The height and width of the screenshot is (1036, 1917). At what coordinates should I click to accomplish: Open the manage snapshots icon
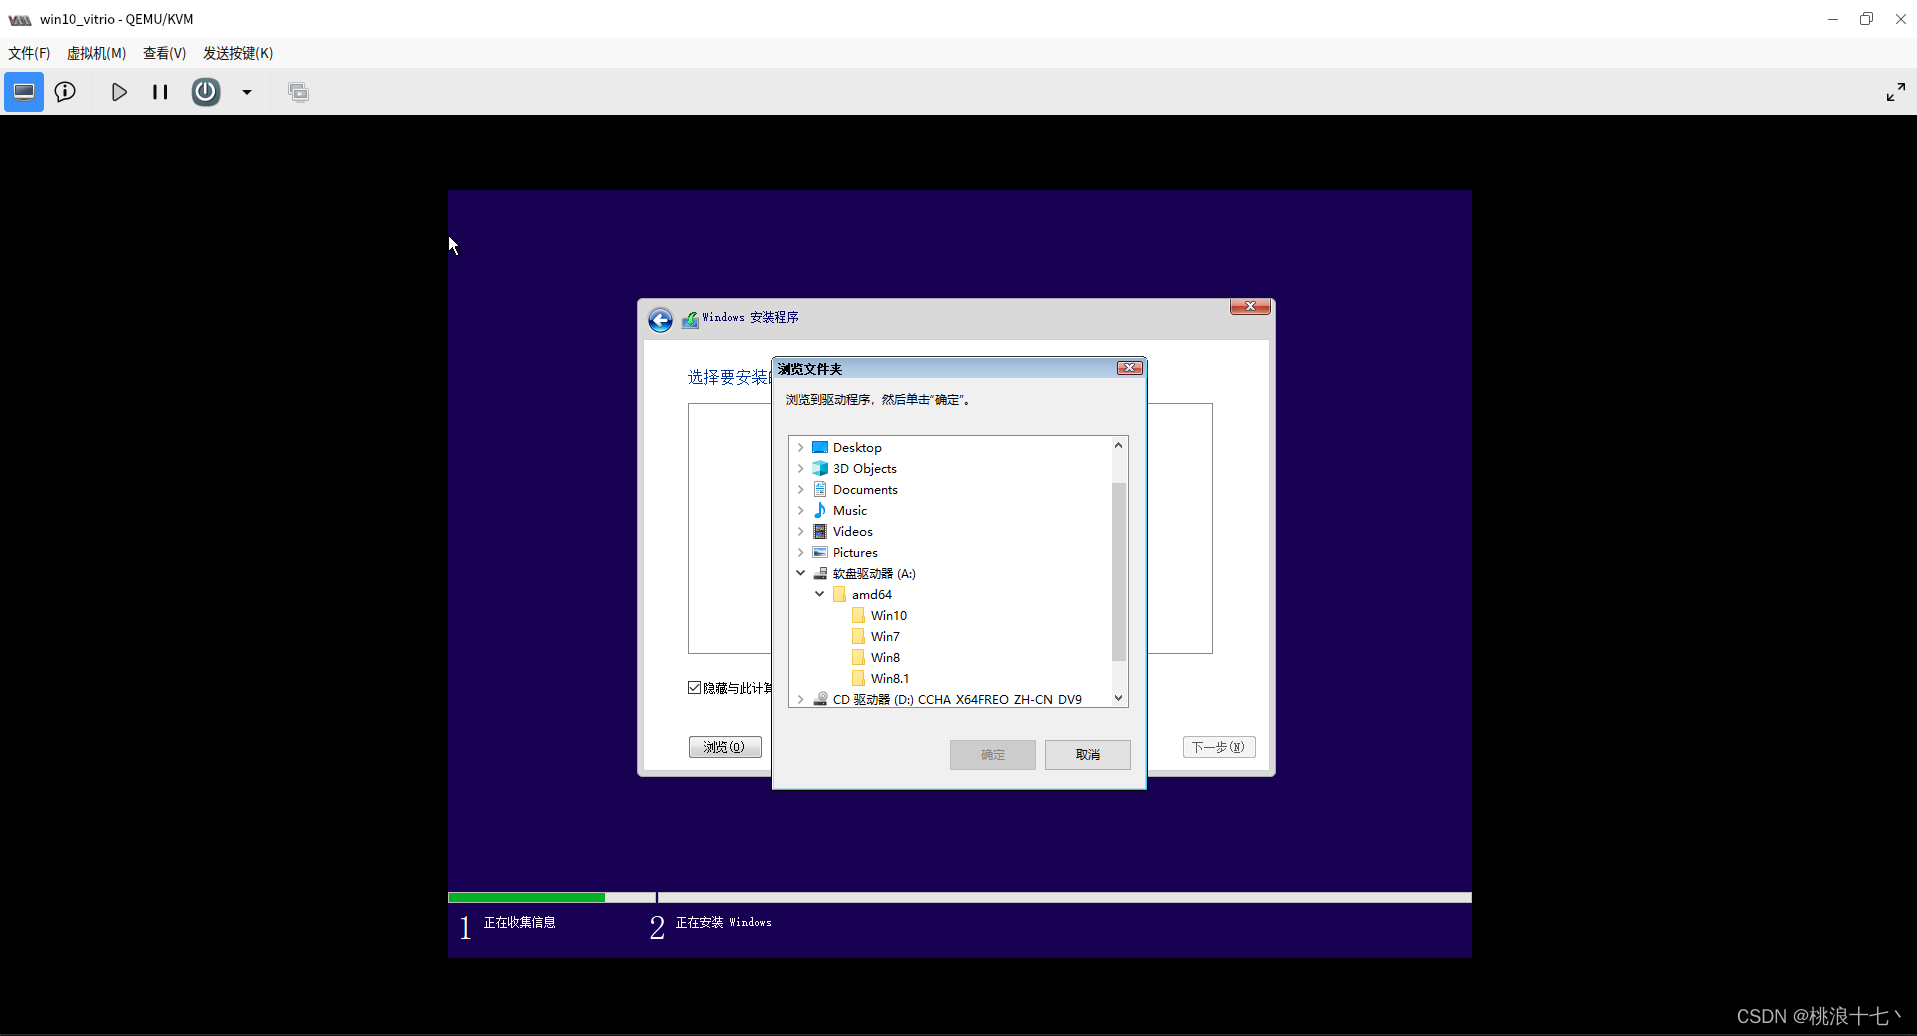298,92
